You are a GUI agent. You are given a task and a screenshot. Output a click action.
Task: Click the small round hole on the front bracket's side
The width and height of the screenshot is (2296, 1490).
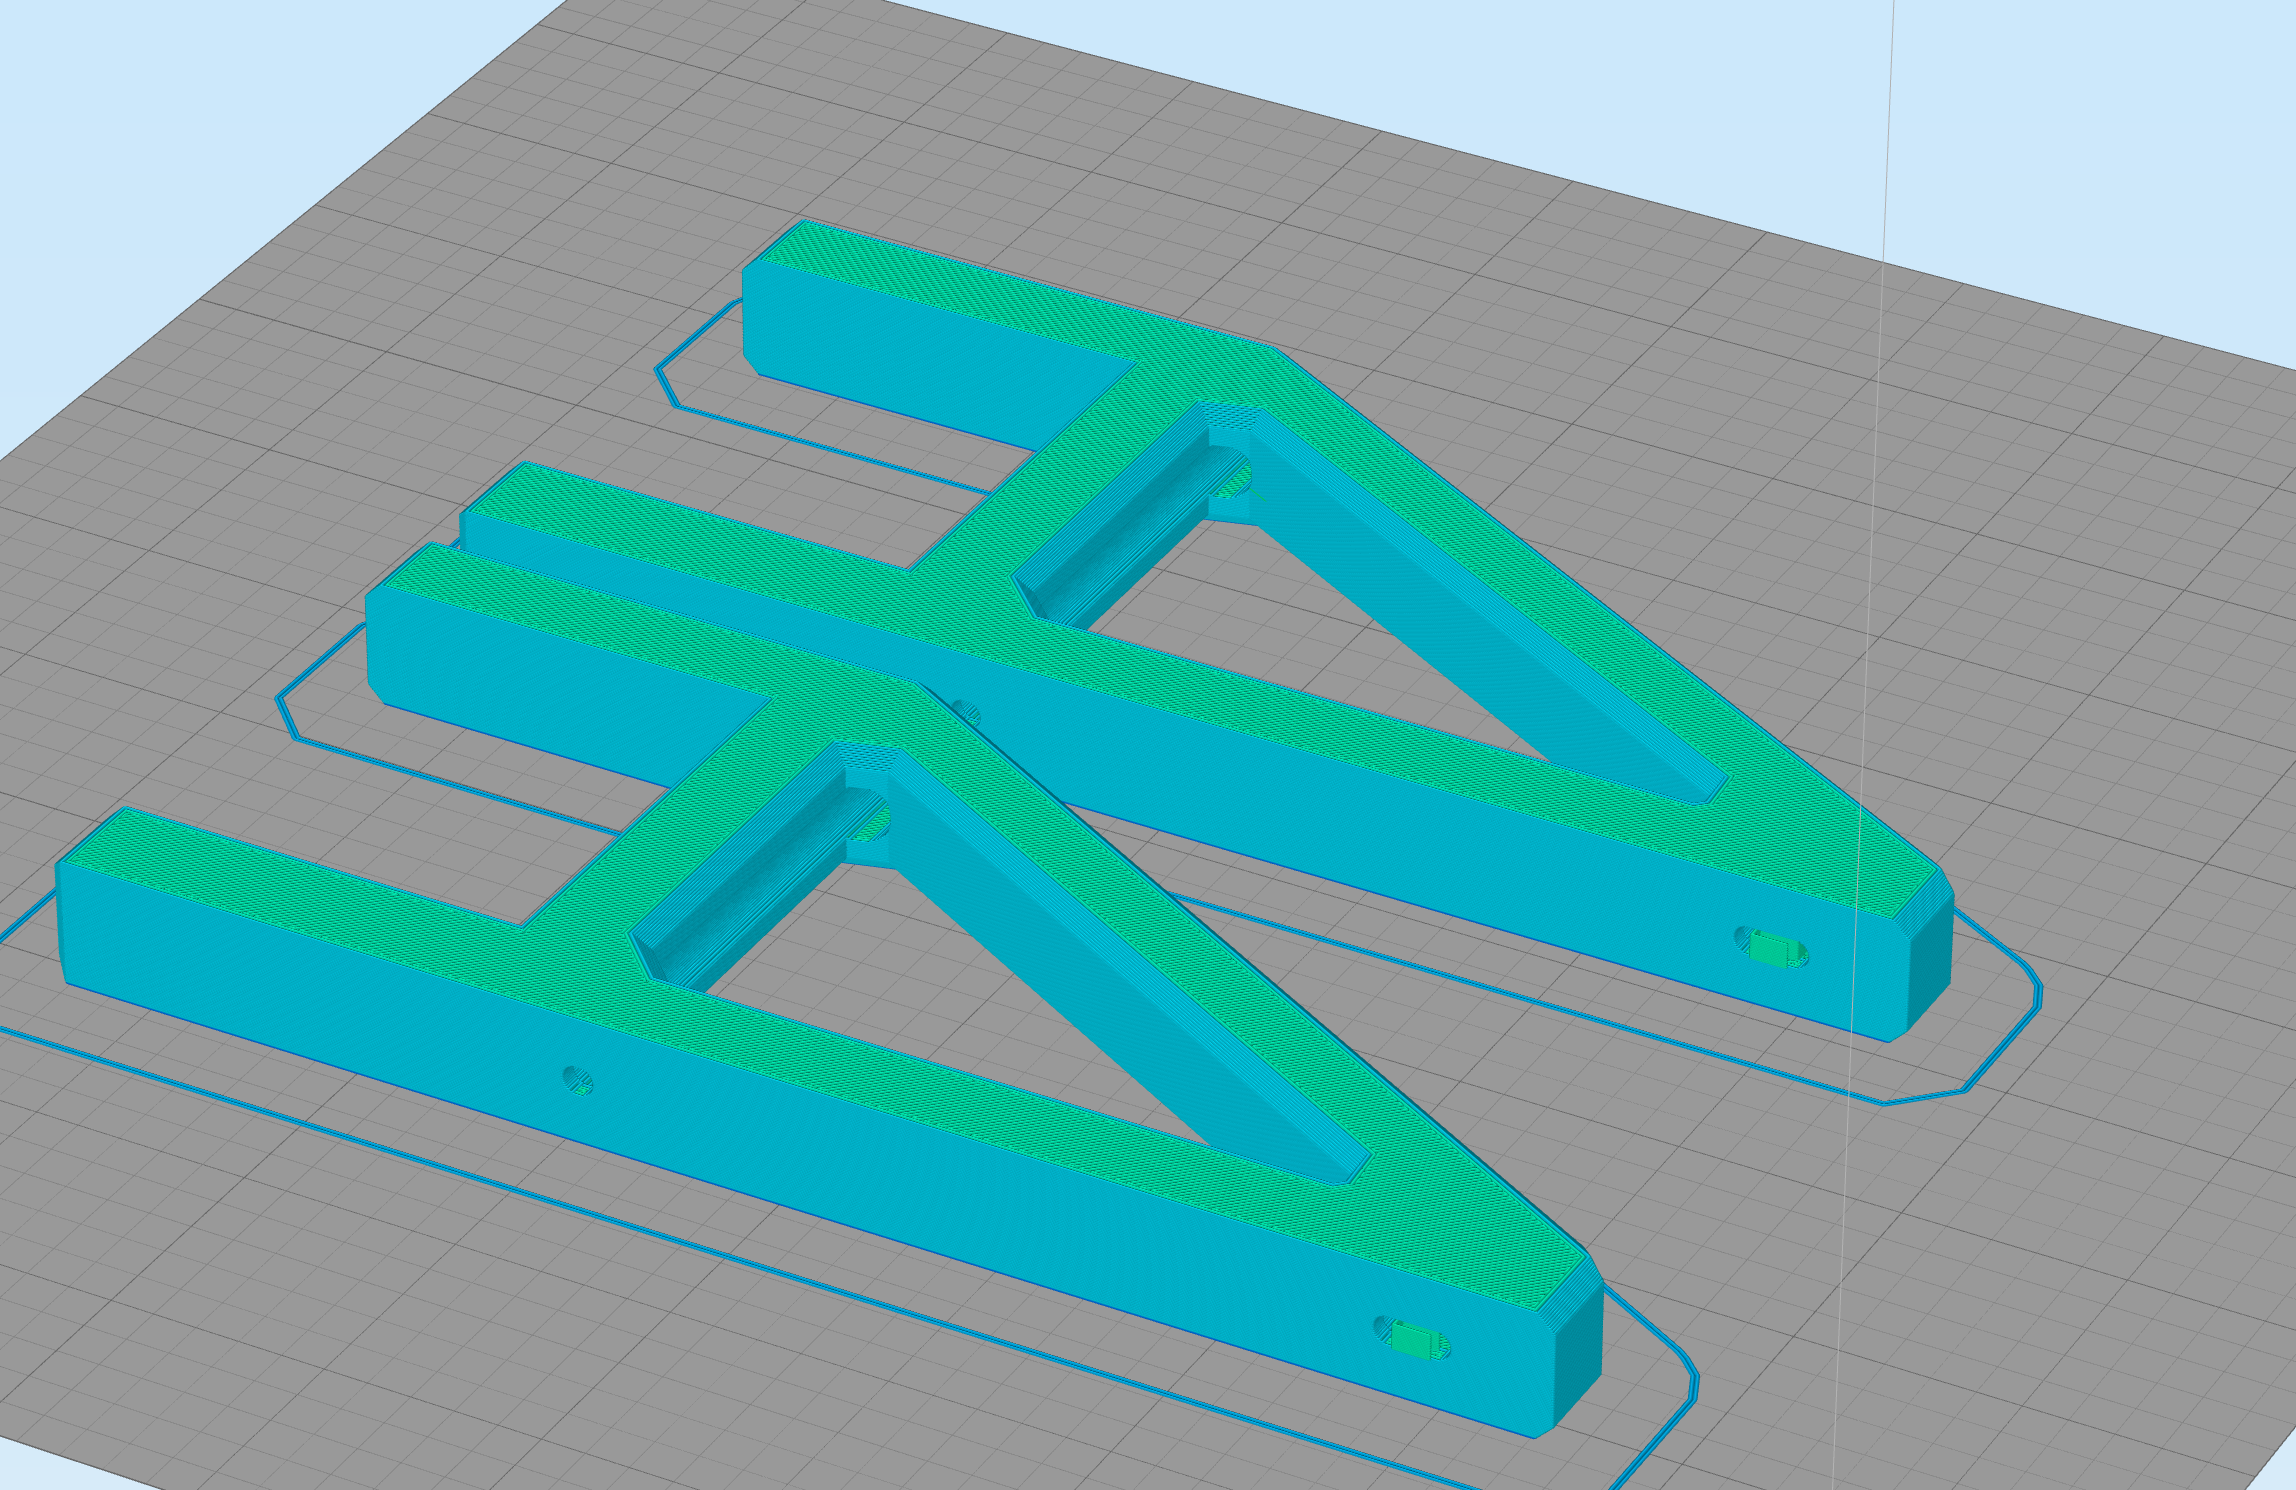[578, 1080]
